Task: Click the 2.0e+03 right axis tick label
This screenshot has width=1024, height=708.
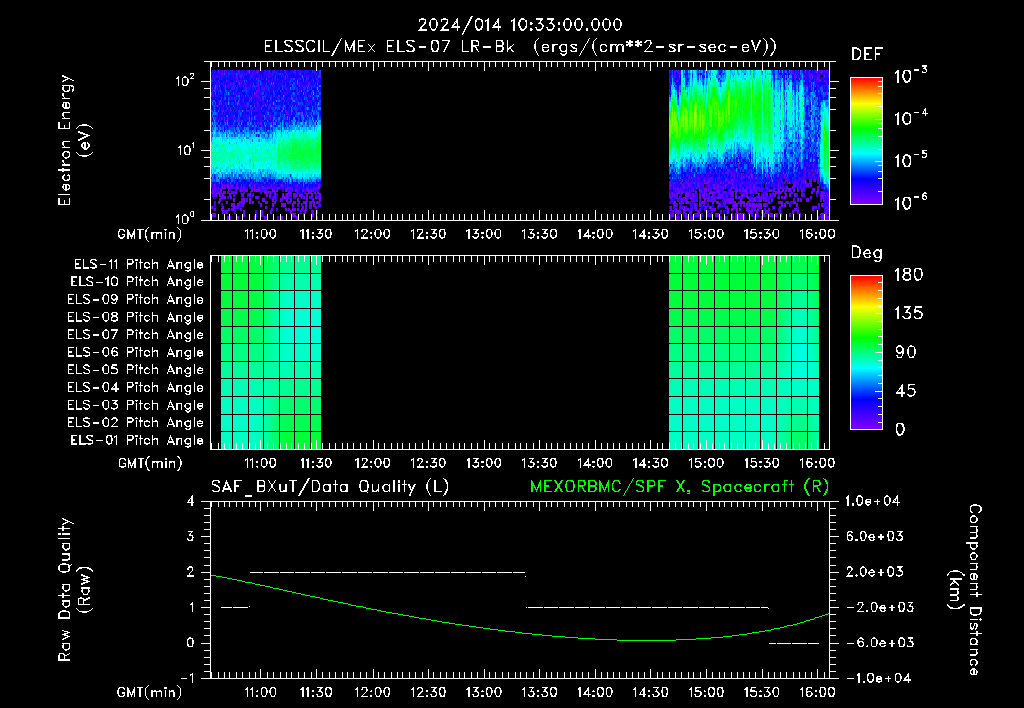Action: pos(875,571)
